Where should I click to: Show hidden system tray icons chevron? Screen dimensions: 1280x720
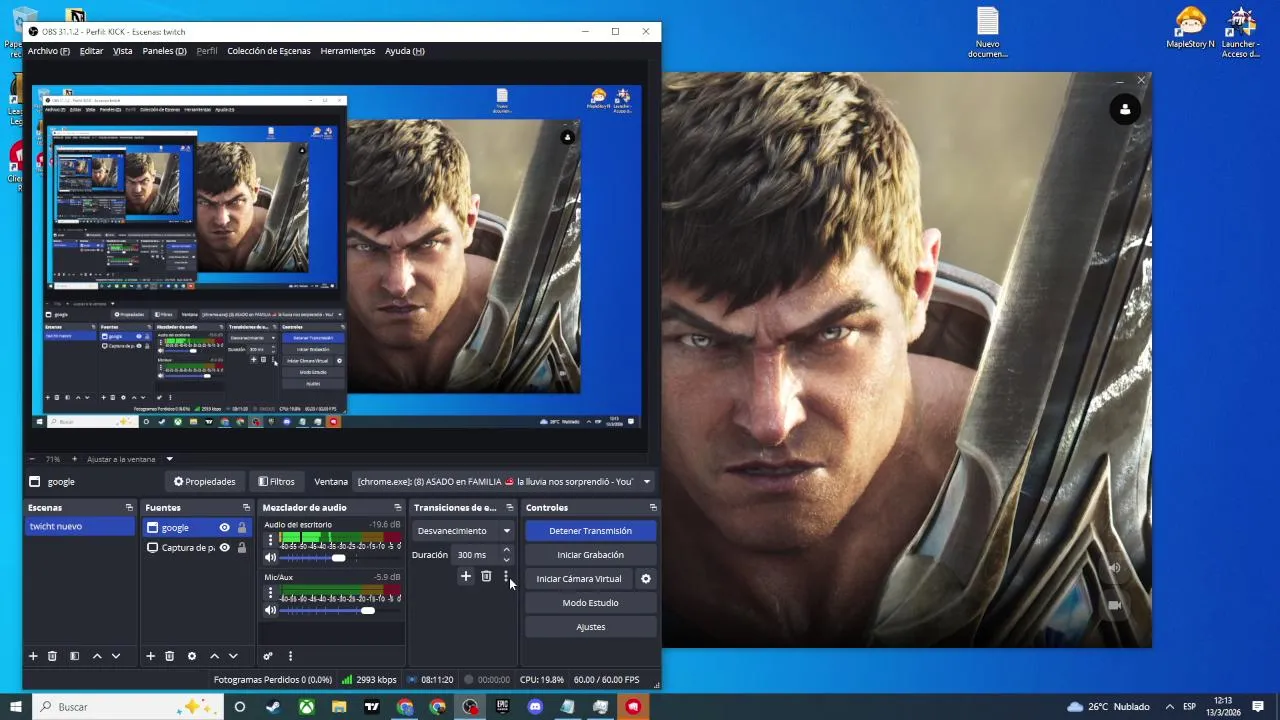coord(1169,707)
